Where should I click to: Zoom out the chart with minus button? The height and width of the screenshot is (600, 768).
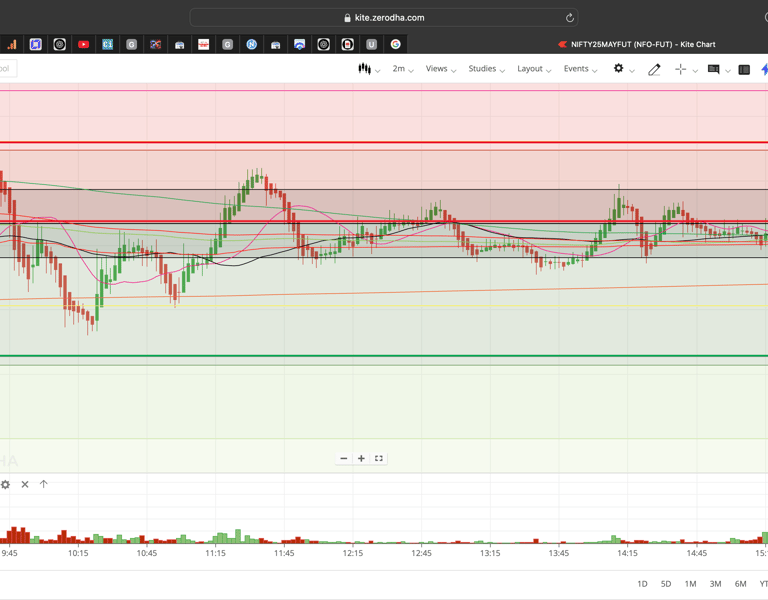tap(344, 458)
